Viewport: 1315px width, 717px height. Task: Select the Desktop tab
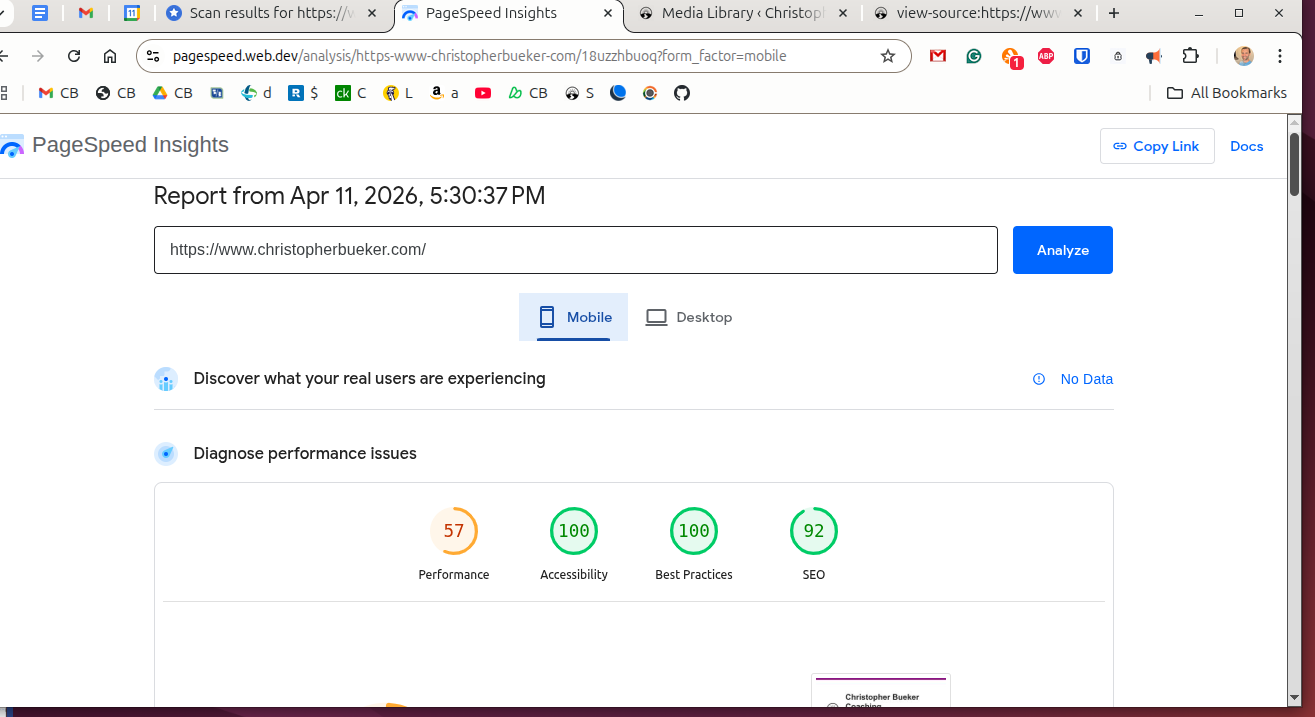689,317
